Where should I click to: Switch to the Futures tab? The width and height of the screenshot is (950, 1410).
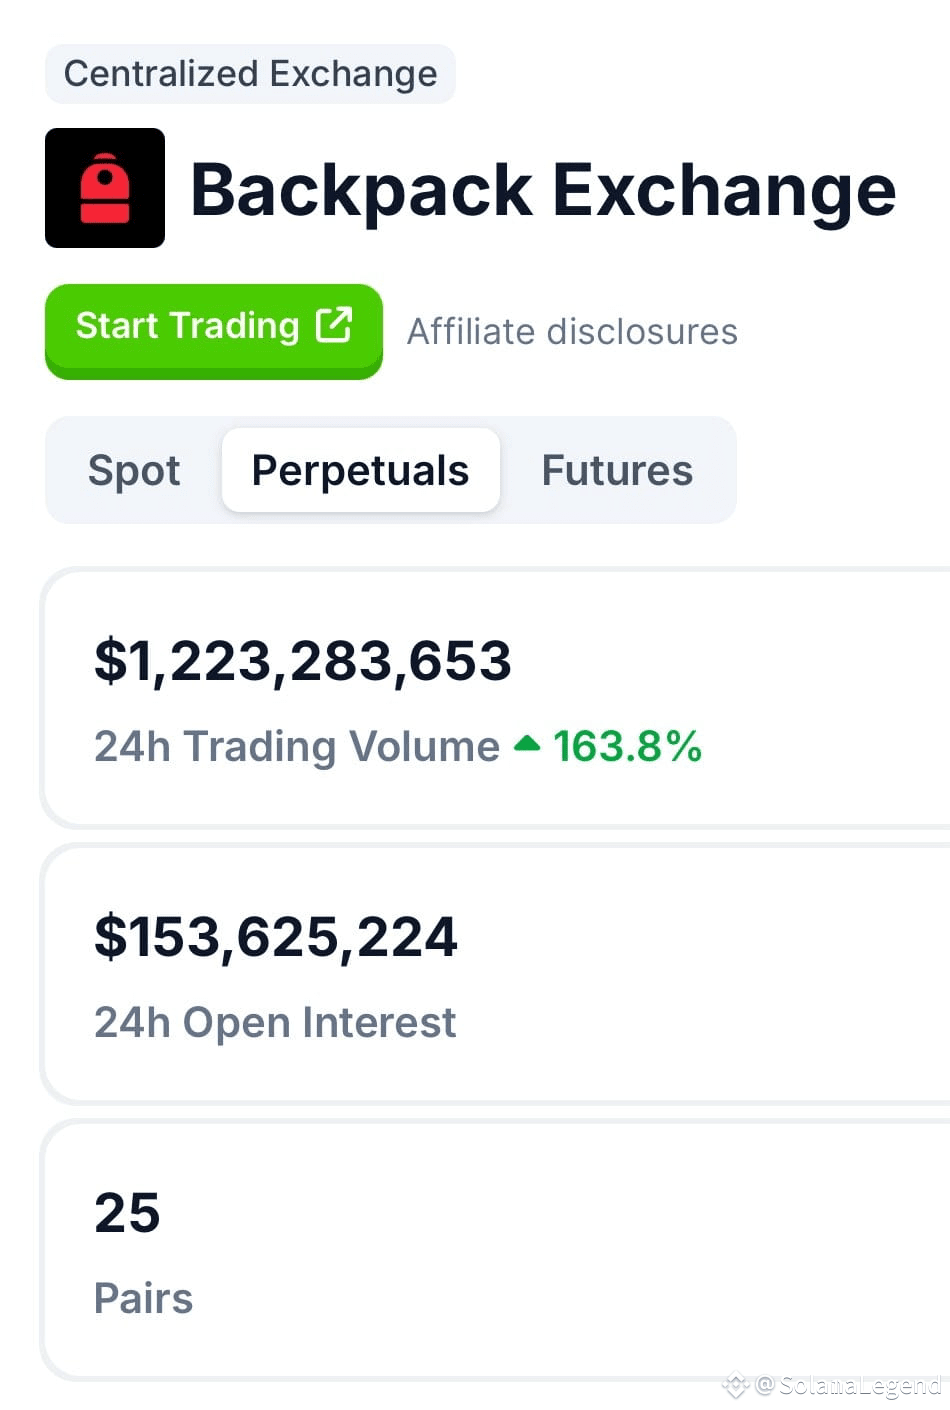coord(617,470)
